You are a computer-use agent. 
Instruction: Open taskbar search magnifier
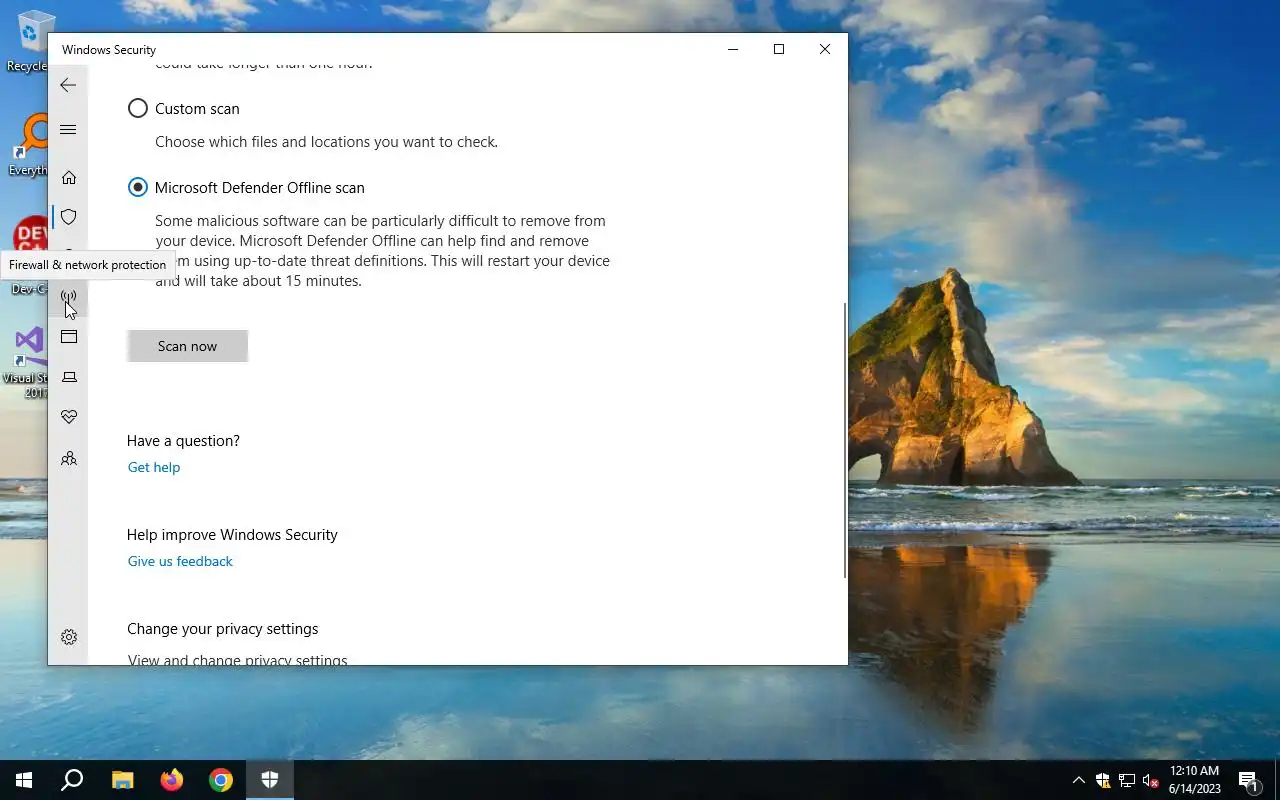72,780
